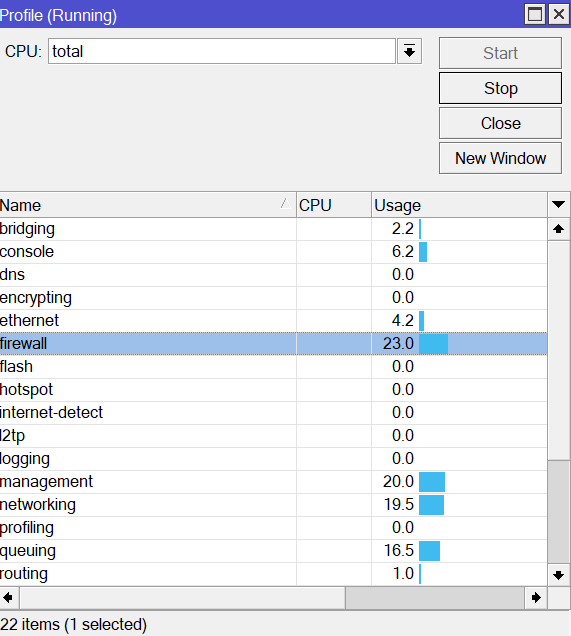Click the horizontal scrollbar left arrow

[8, 597]
